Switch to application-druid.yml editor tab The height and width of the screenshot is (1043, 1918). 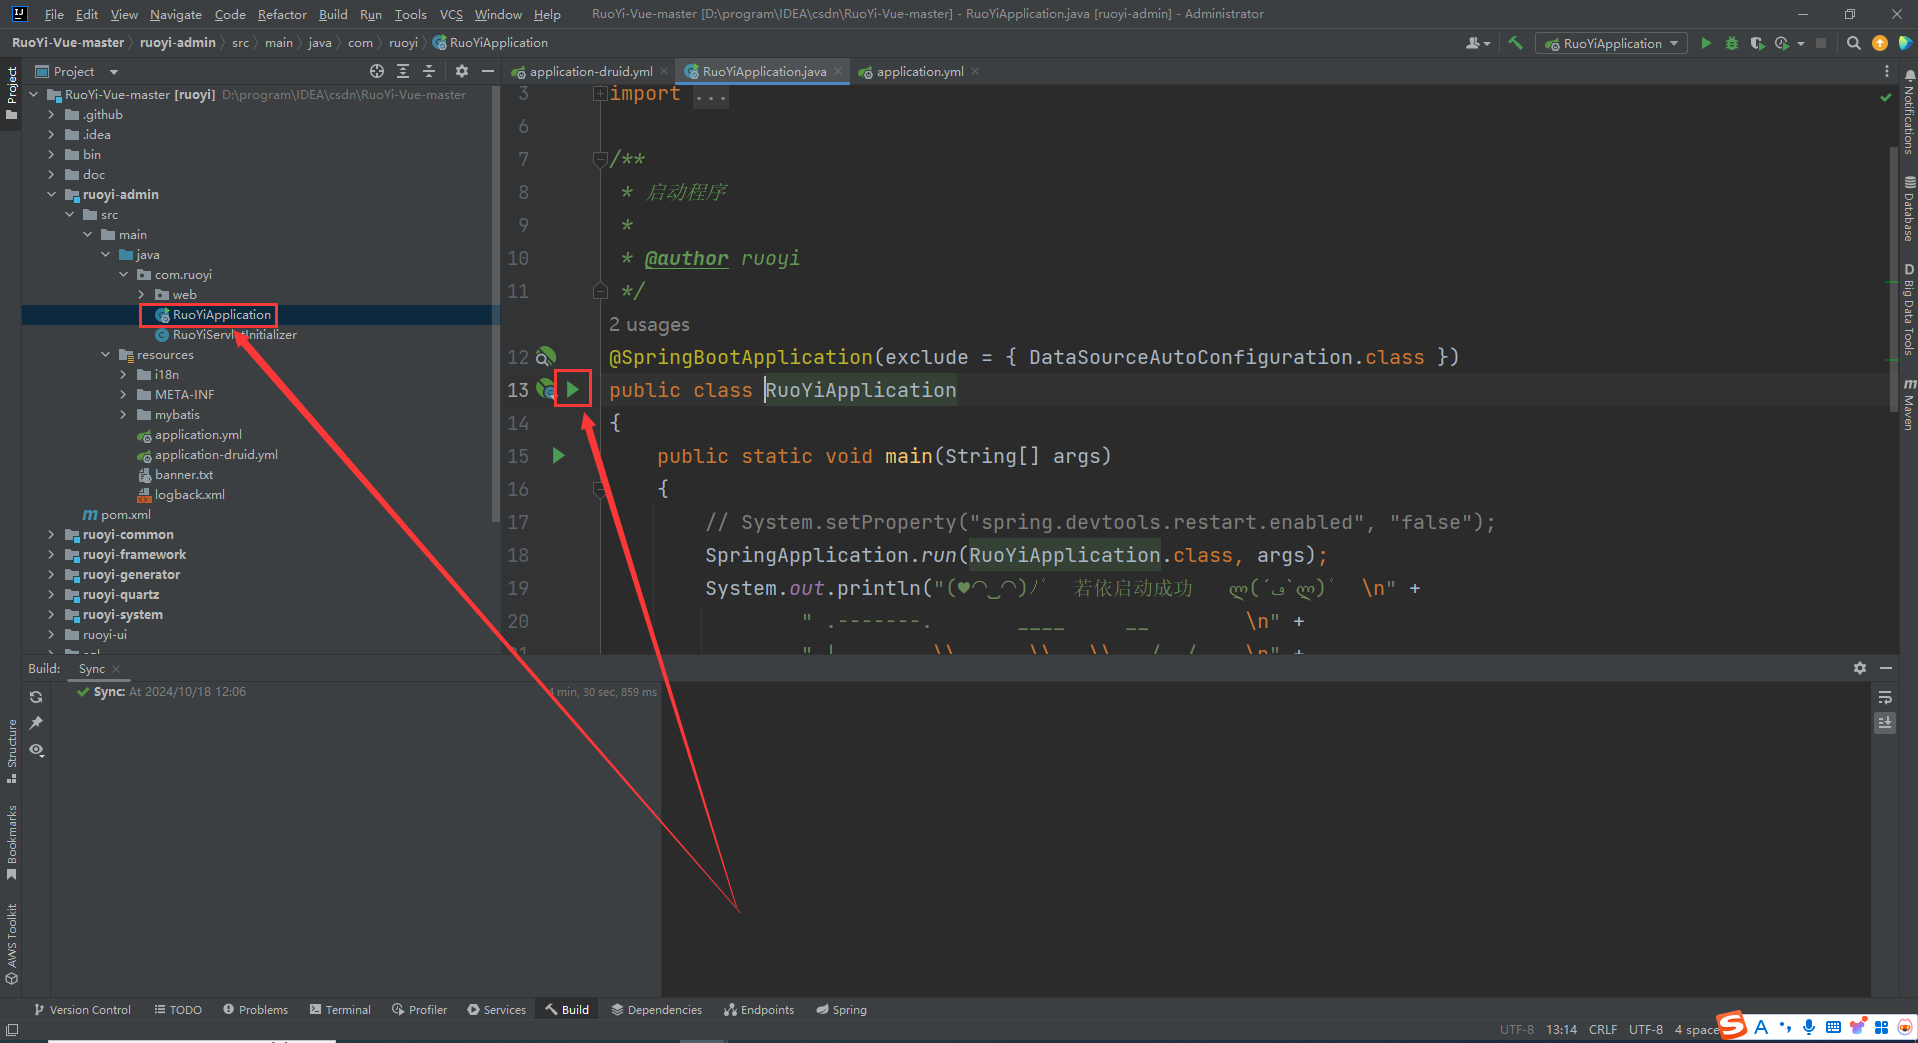coord(590,71)
